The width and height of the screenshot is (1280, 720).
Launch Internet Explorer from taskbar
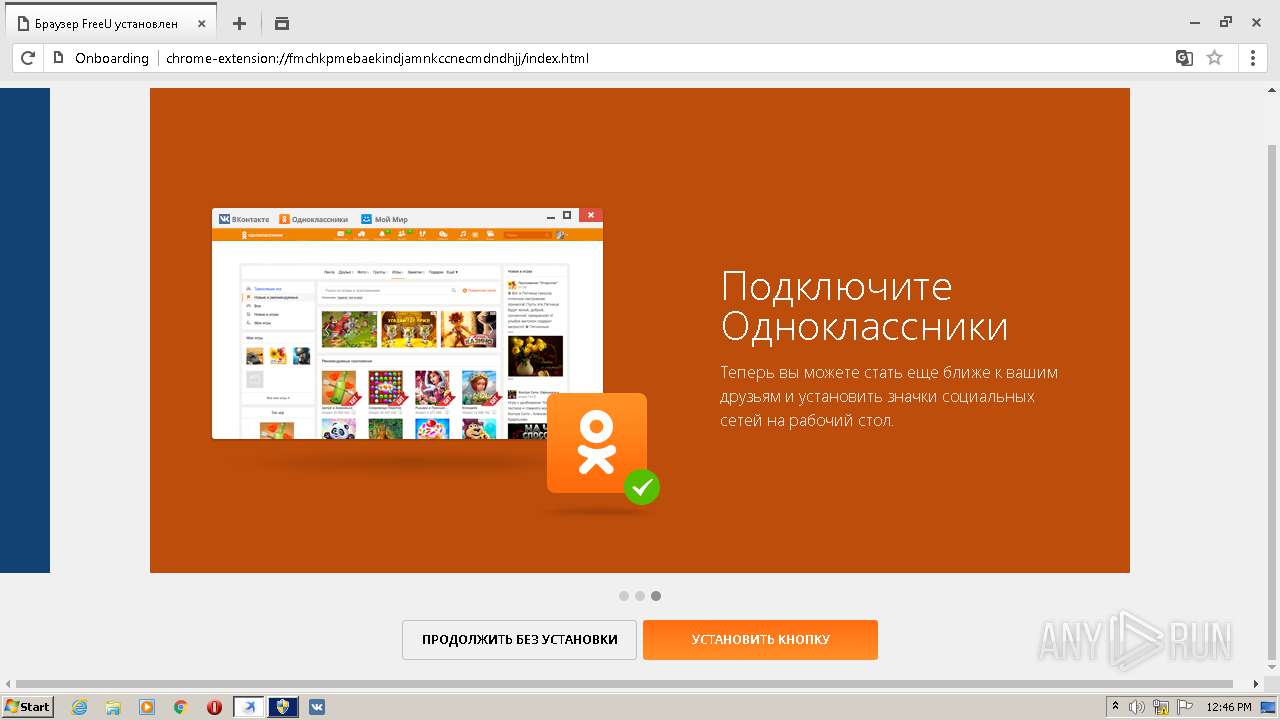[80, 707]
